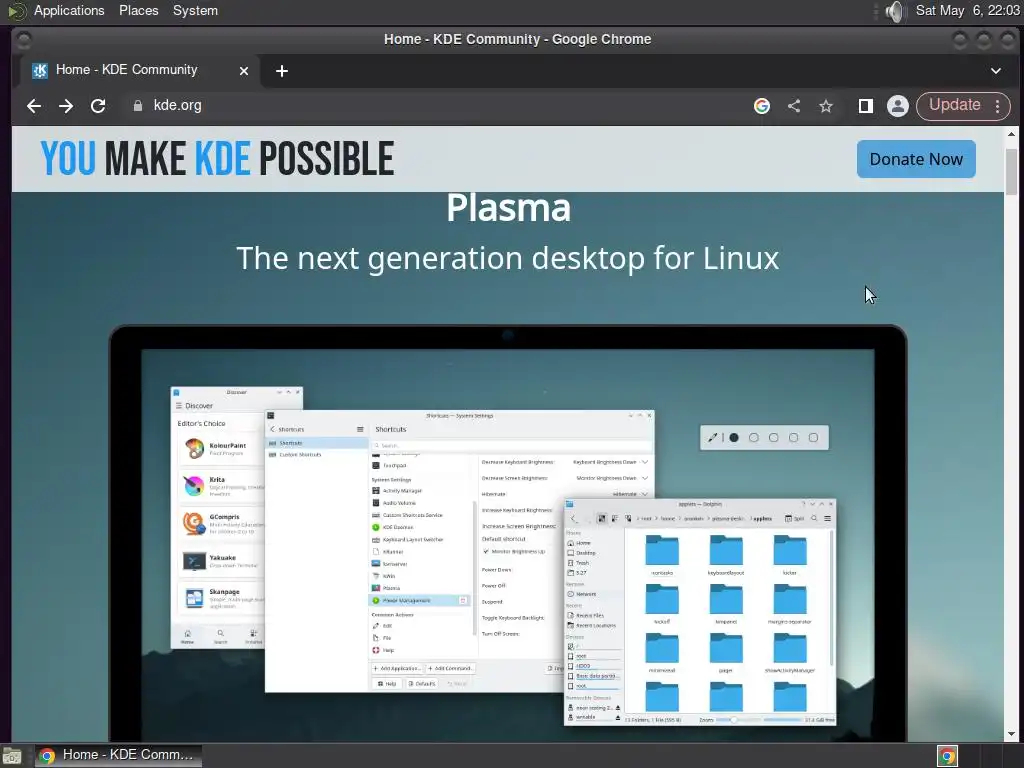The width and height of the screenshot is (1024, 768).
Task: Click page scrollbar down arrow
Action: tap(1012, 734)
